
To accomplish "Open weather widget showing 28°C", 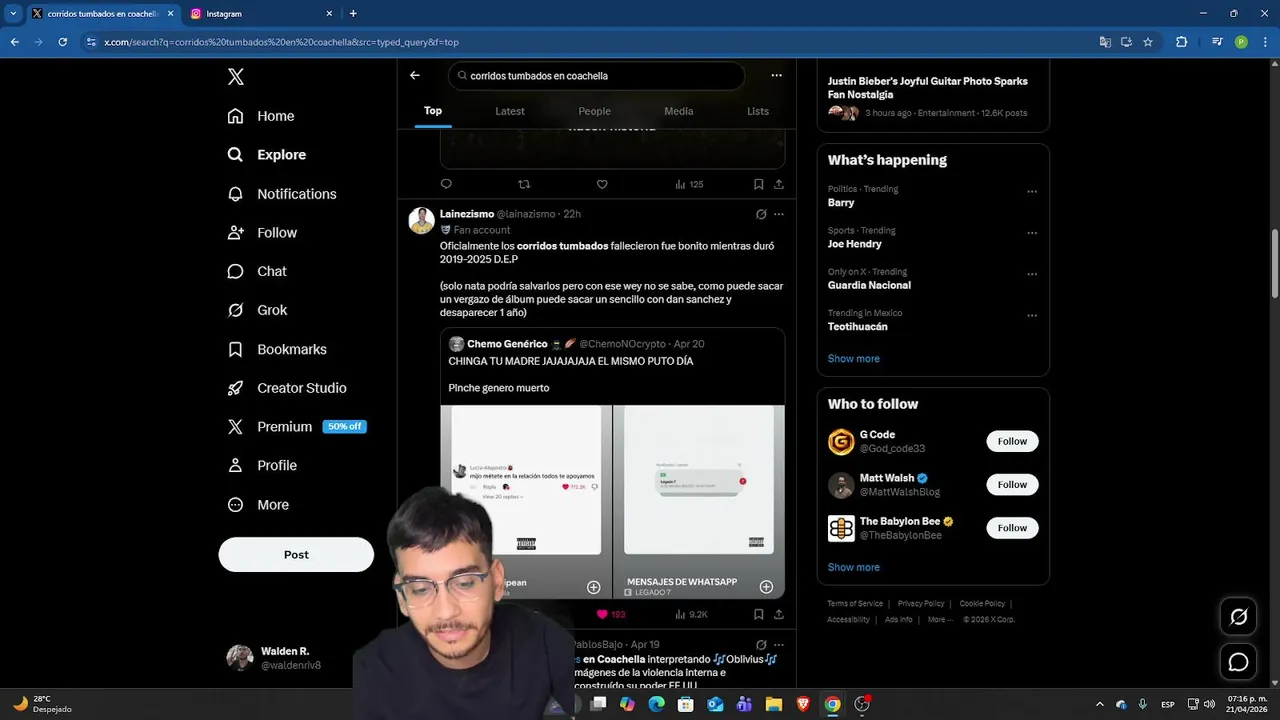I will tap(42, 704).
